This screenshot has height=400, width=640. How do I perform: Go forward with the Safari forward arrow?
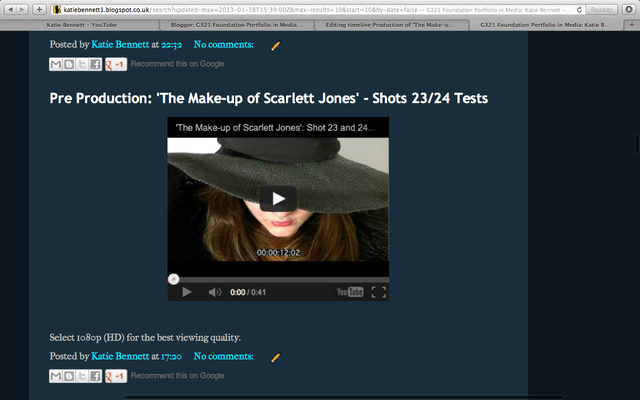[22, 9]
